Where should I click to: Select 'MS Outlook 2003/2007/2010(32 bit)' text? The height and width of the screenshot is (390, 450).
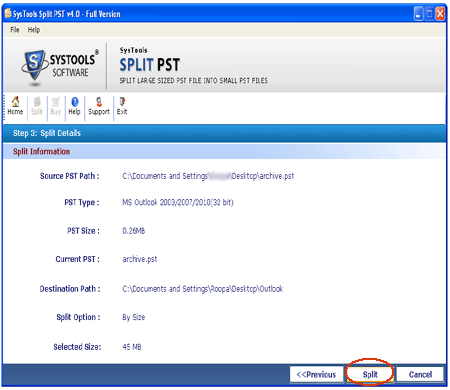[178, 202]
